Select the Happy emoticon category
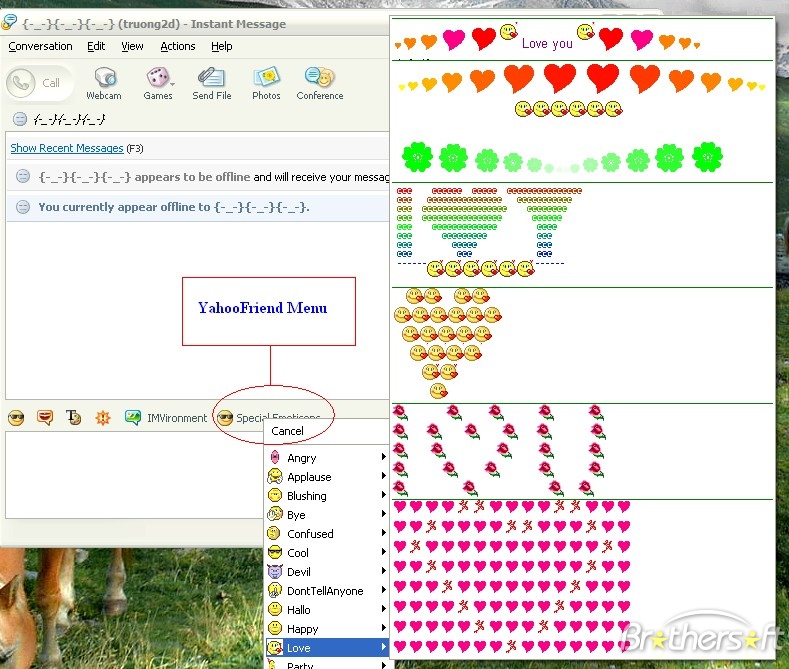The width and height of the screenshot is (789, 669). [327, 629]
